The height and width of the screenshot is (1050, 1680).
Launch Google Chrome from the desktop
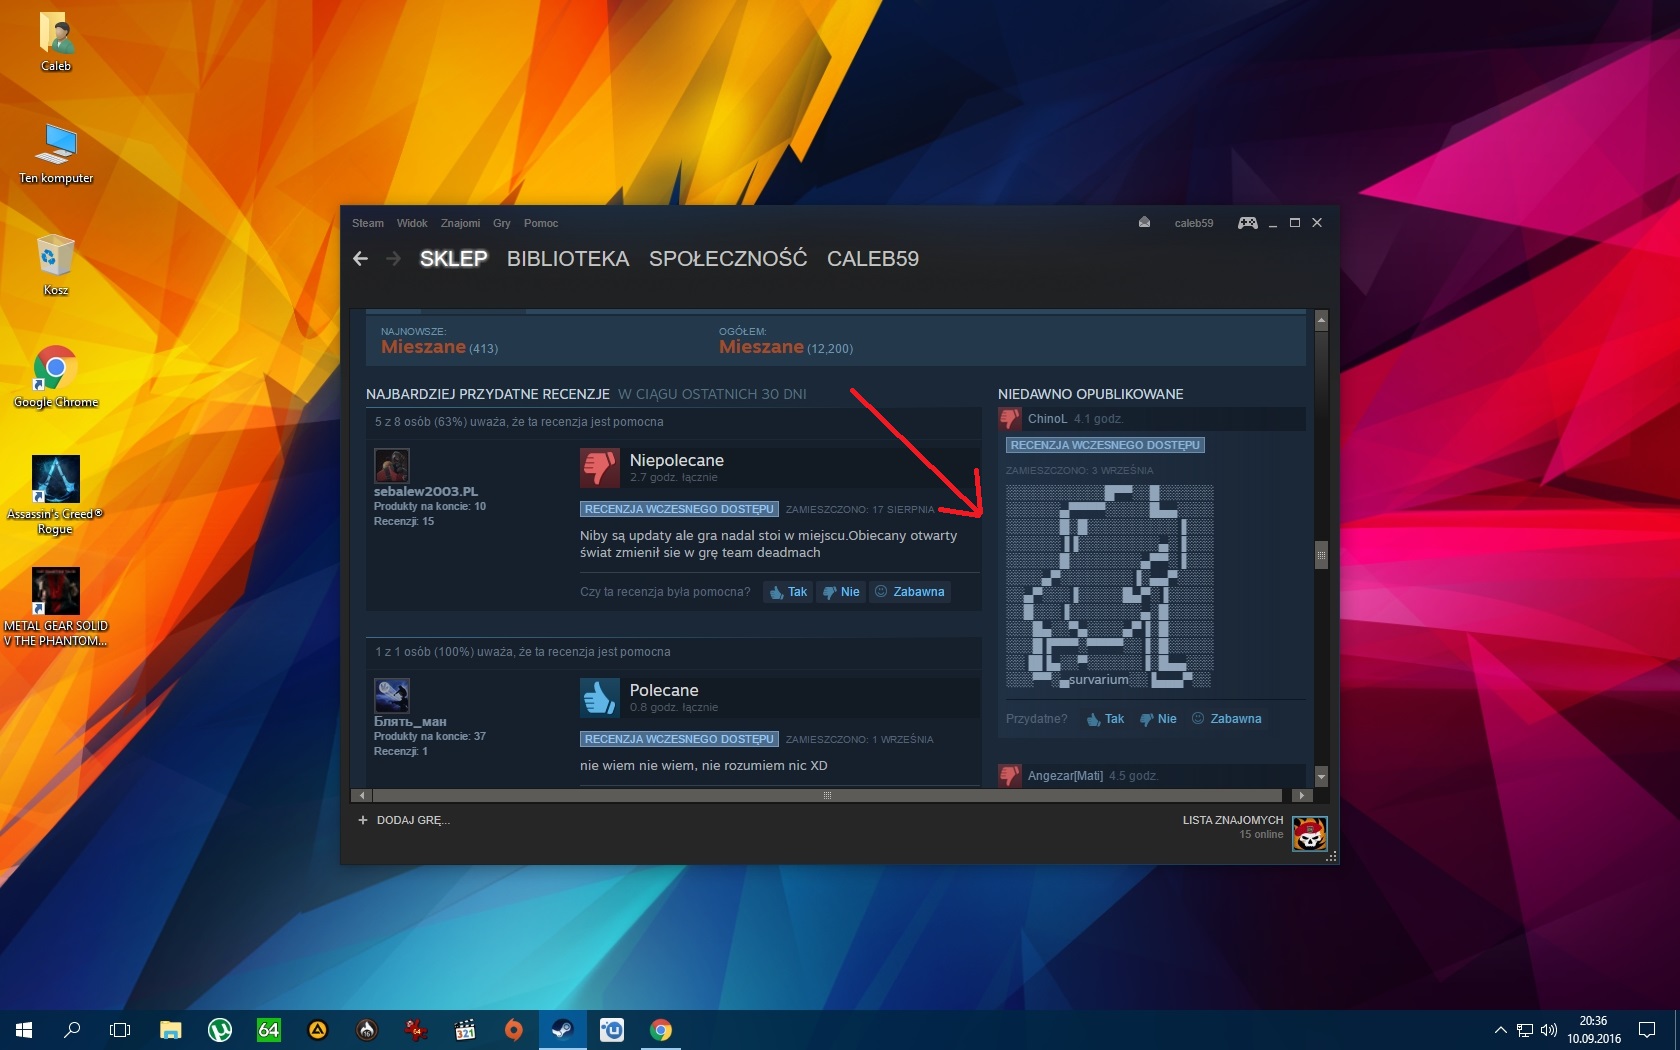pyautogui.click(x=56, y=378)
